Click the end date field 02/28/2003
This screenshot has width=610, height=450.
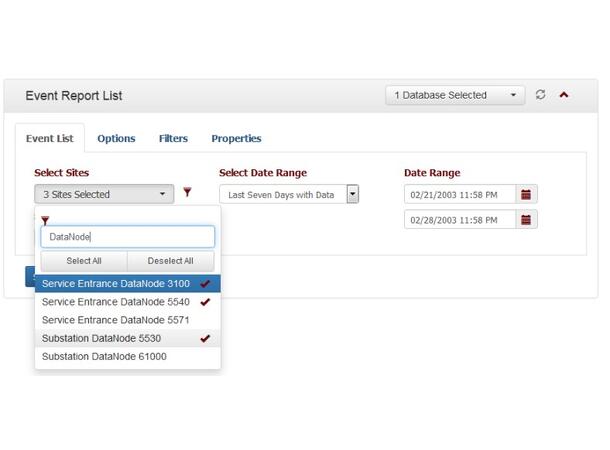tap(460, 220)
